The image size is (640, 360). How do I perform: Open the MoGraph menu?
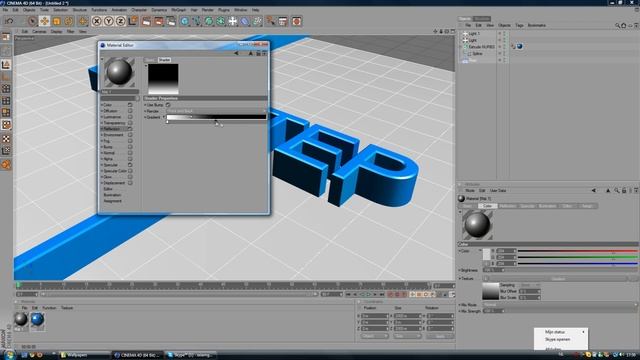[178, 10]
